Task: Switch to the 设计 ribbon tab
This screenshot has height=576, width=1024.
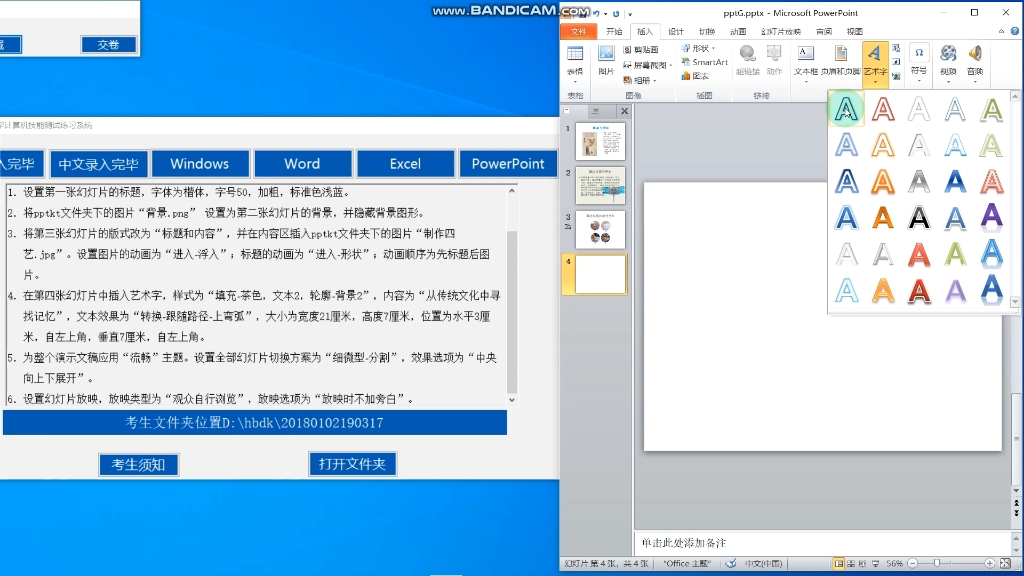Action: 676,31
